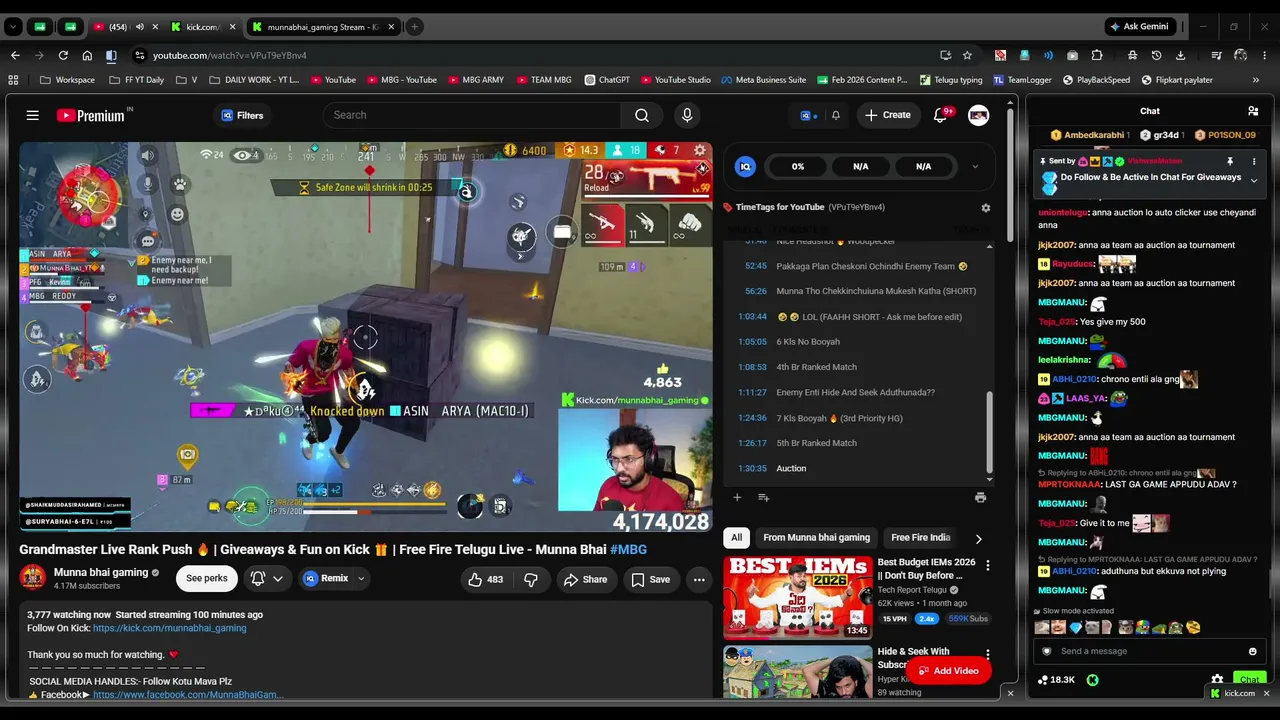Select From Munna bhai gaming chip
This screenshot has width=1280, height=720.
816,538
